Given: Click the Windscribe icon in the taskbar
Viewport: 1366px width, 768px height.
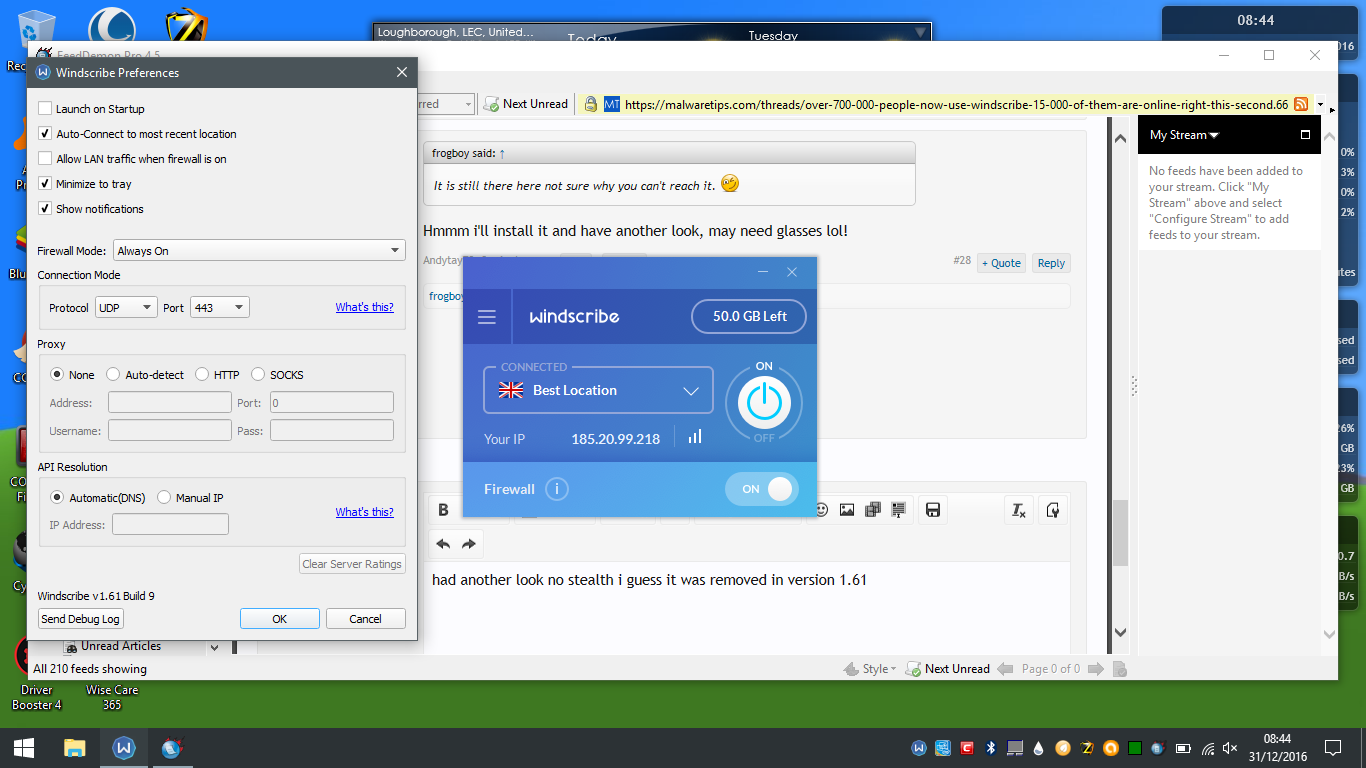Looking at the screenshot, I should [x=124, y=747].
